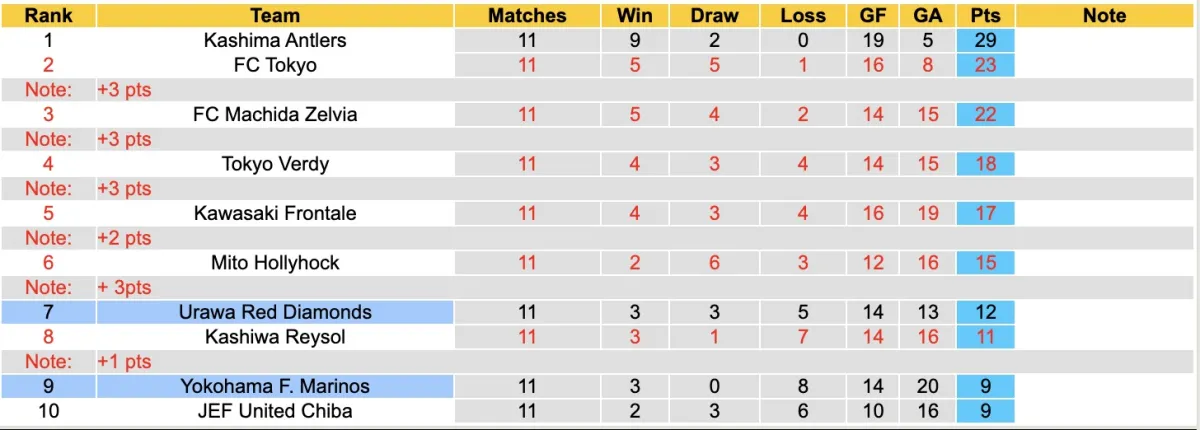Open the Kawasaki Frontale team entry
The width and height of the screenshot is (1200, 430).
[275, 213]
